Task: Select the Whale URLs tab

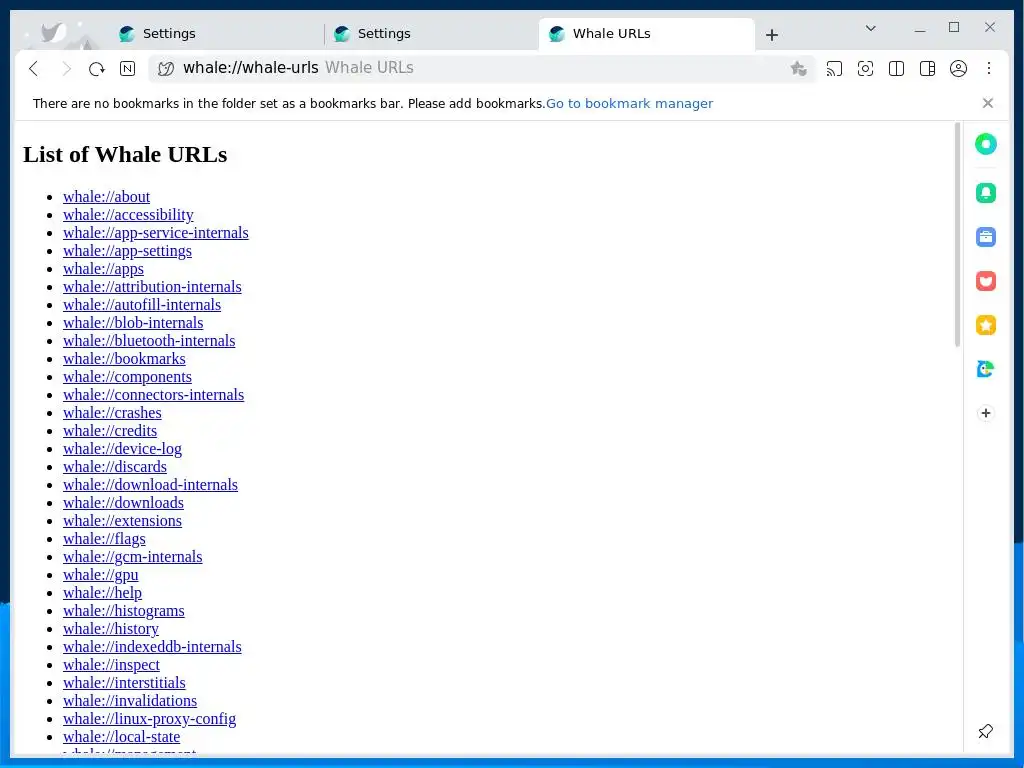Action: [x=647, y=34]
